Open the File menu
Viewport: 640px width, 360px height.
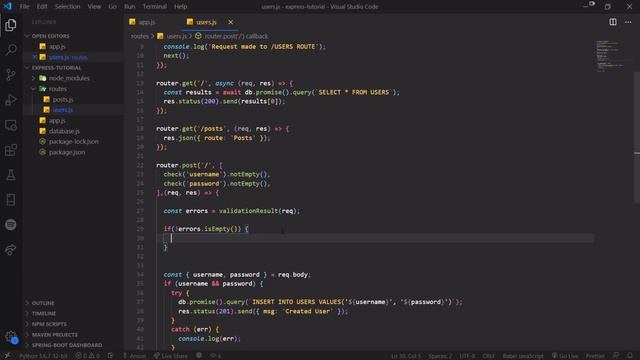pyautogui.click(x=24, y=7)
